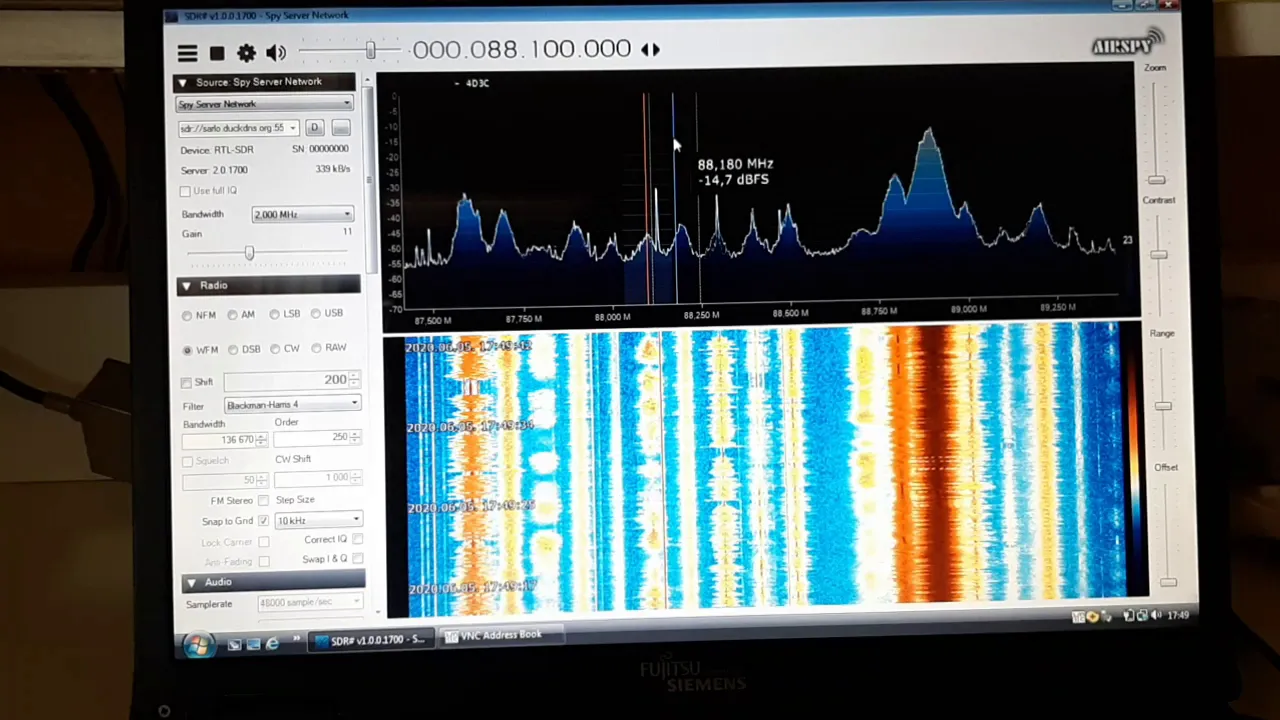
Task: Open the Spy Server Network source dropdown
Action: click(x=265, y=104)
